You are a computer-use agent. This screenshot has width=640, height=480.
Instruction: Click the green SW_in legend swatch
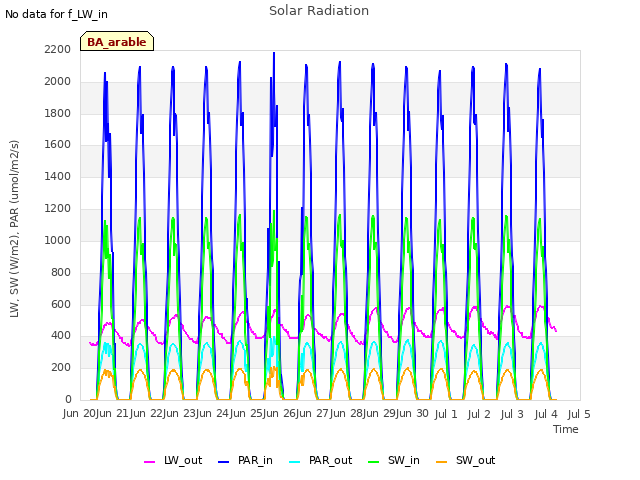pyautogui.click(x=373, y=462)
